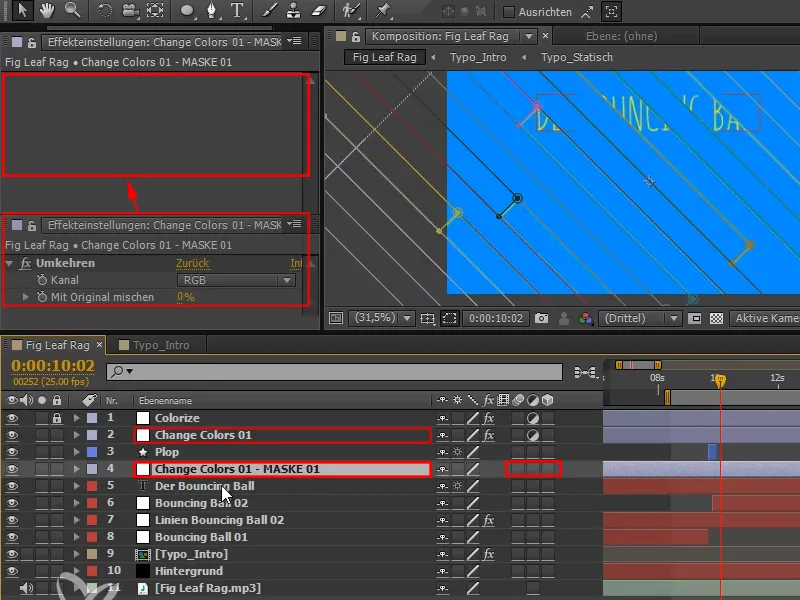Select the Eraser tool

click(318, 11)
